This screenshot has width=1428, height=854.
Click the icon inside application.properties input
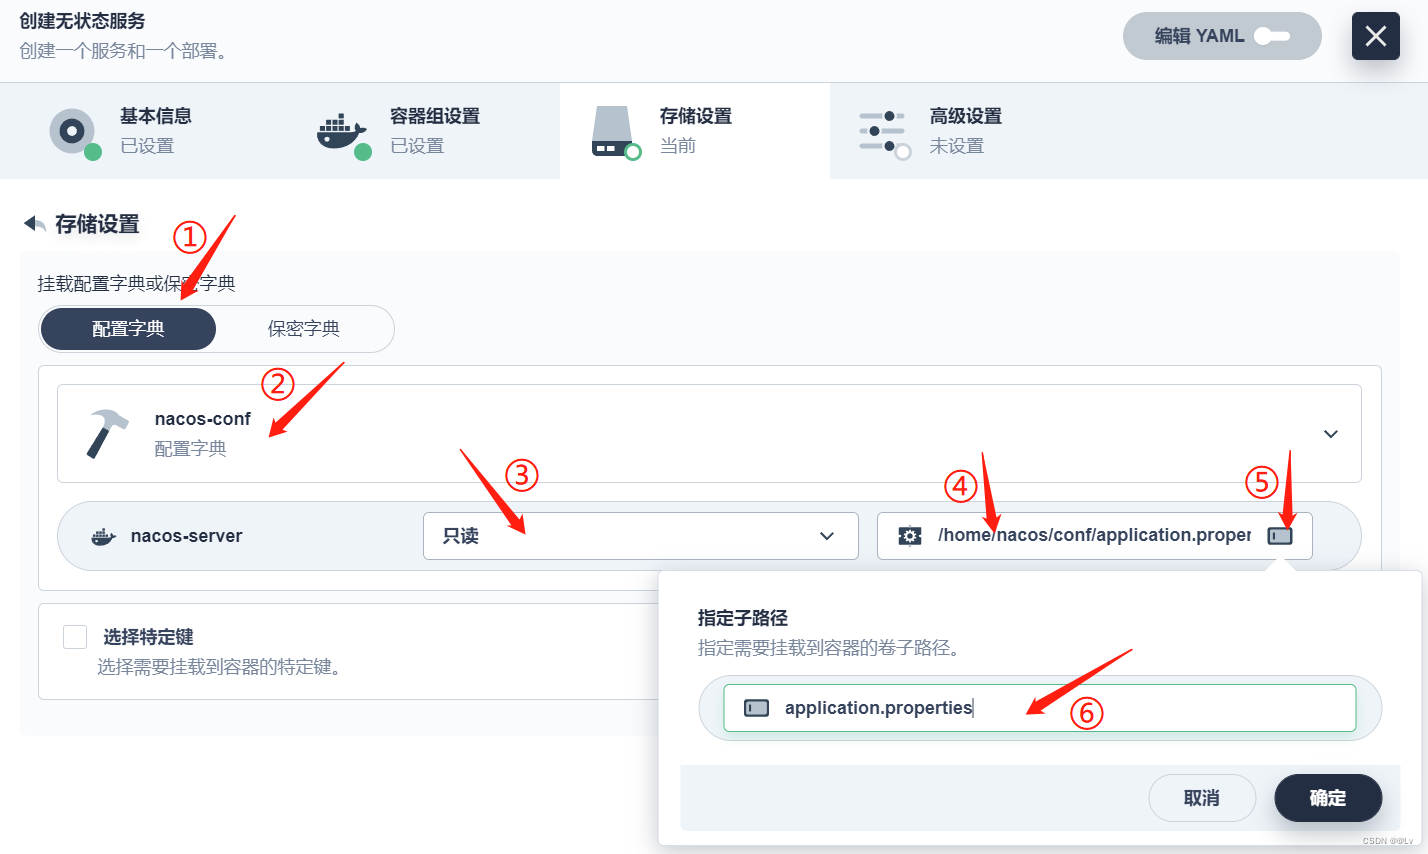click(x=757, y=708)
